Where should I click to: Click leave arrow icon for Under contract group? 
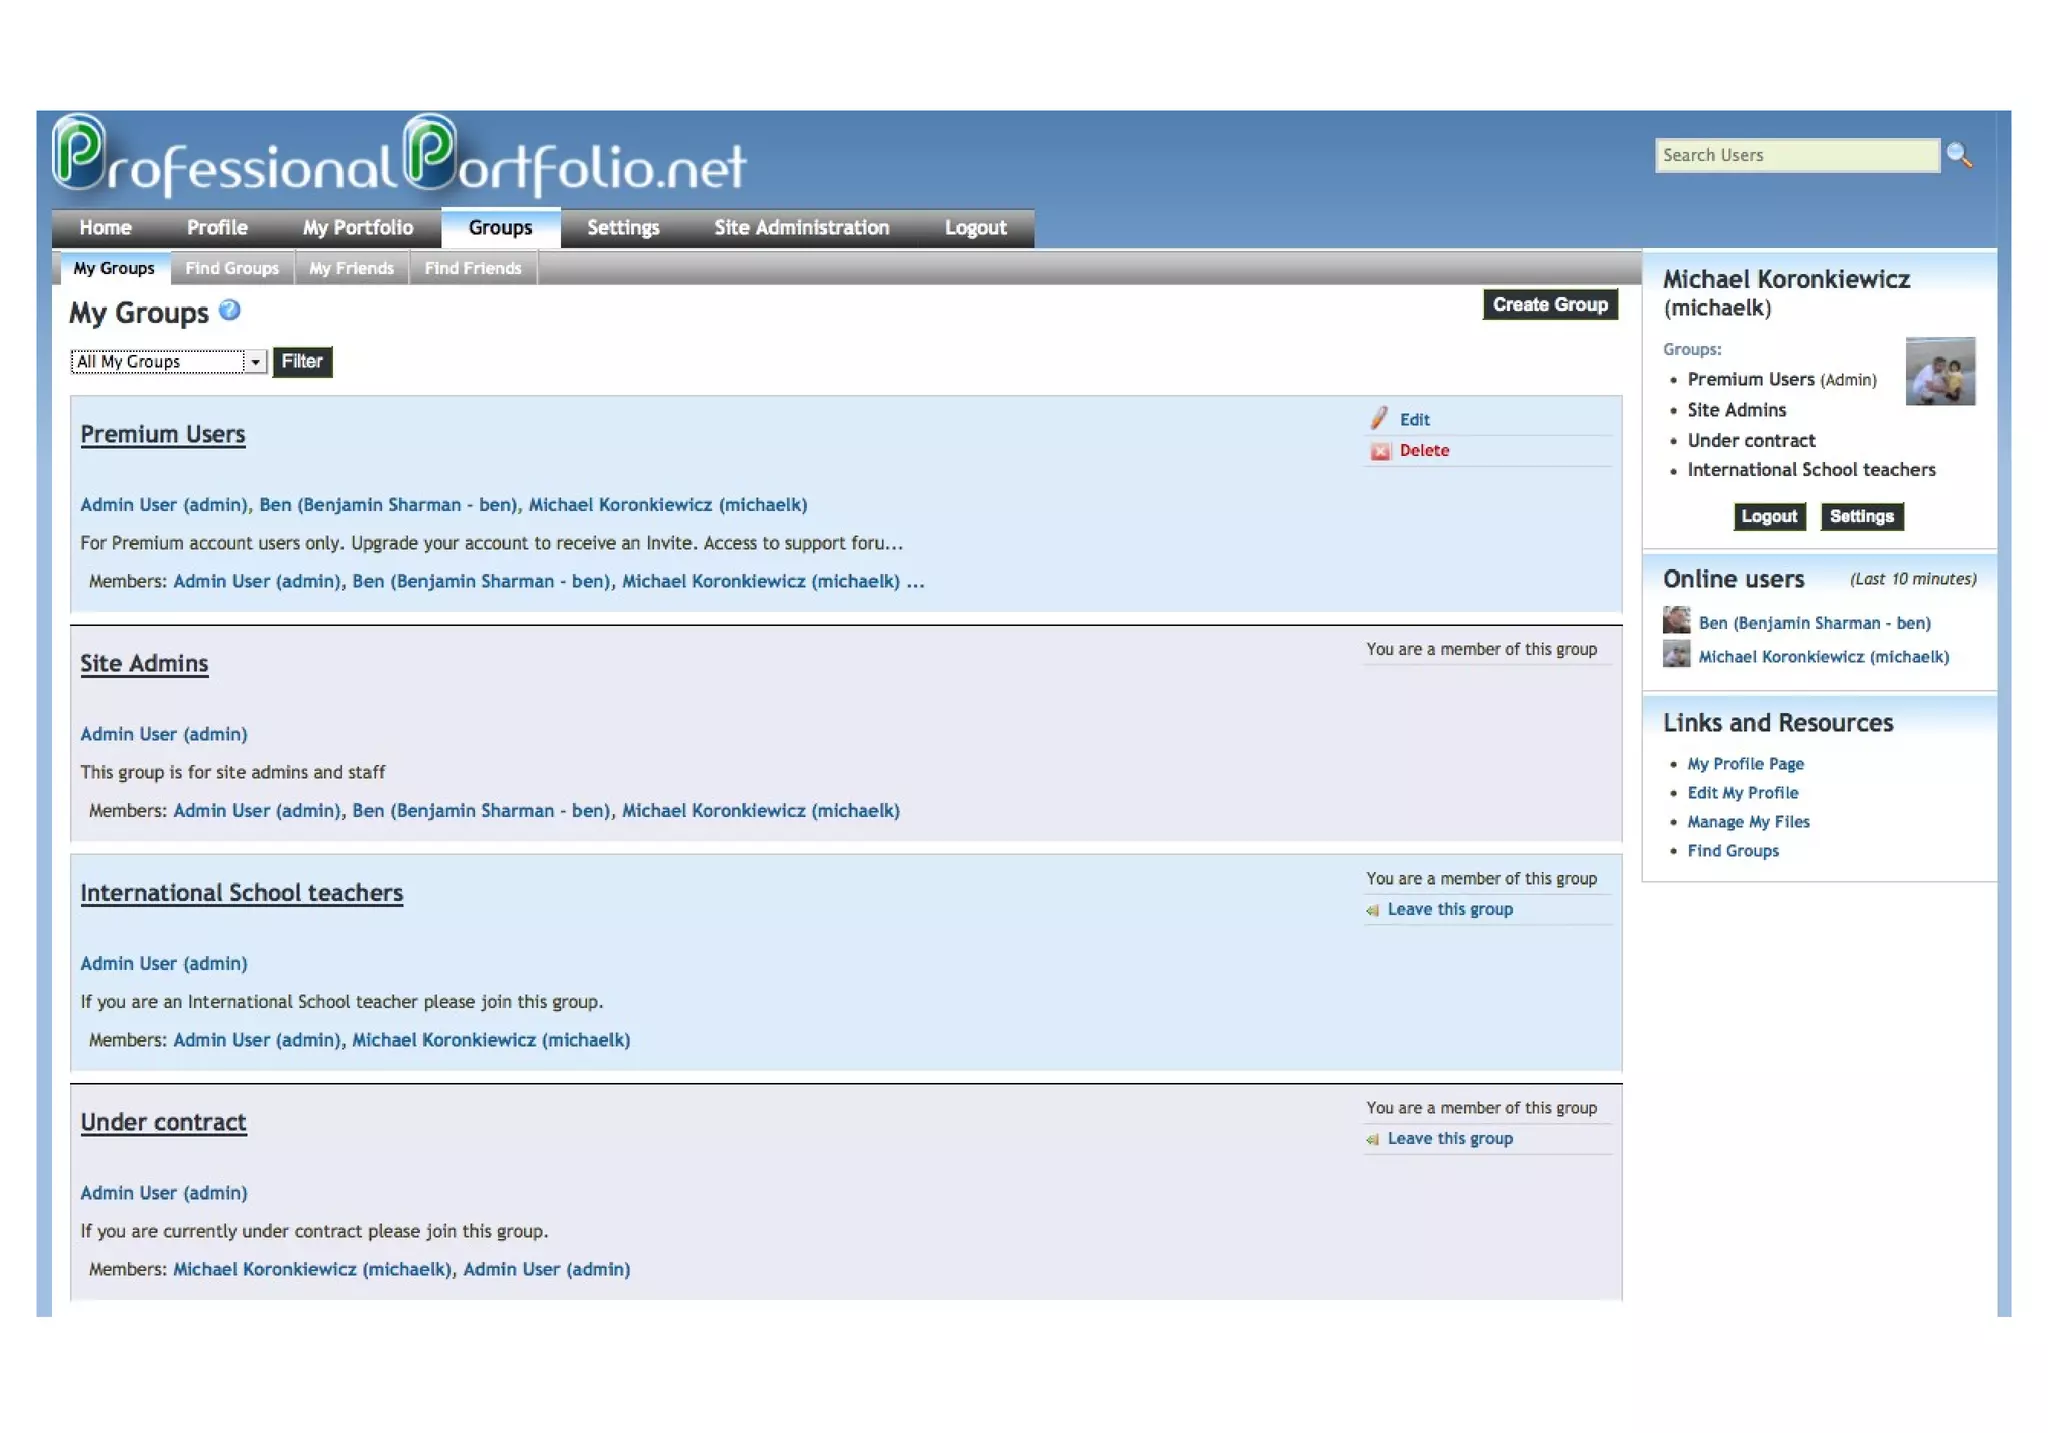pyautogui.click(x=1373, y=1139)
